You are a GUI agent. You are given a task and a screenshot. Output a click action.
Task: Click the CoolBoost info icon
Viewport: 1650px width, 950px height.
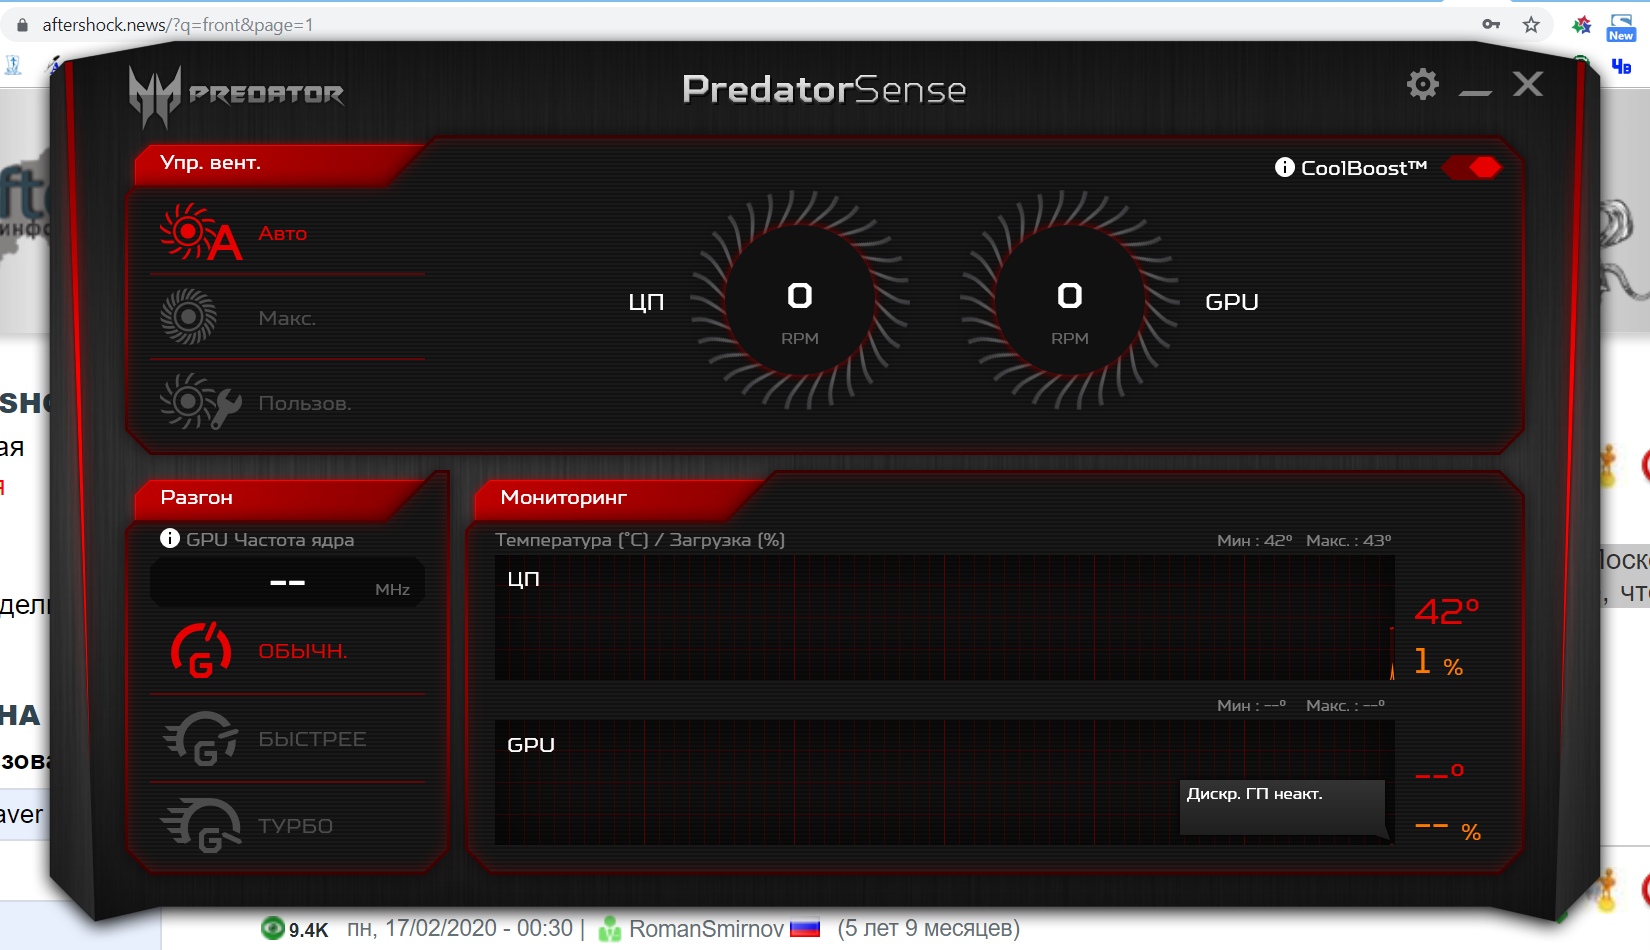[1284, 168]
